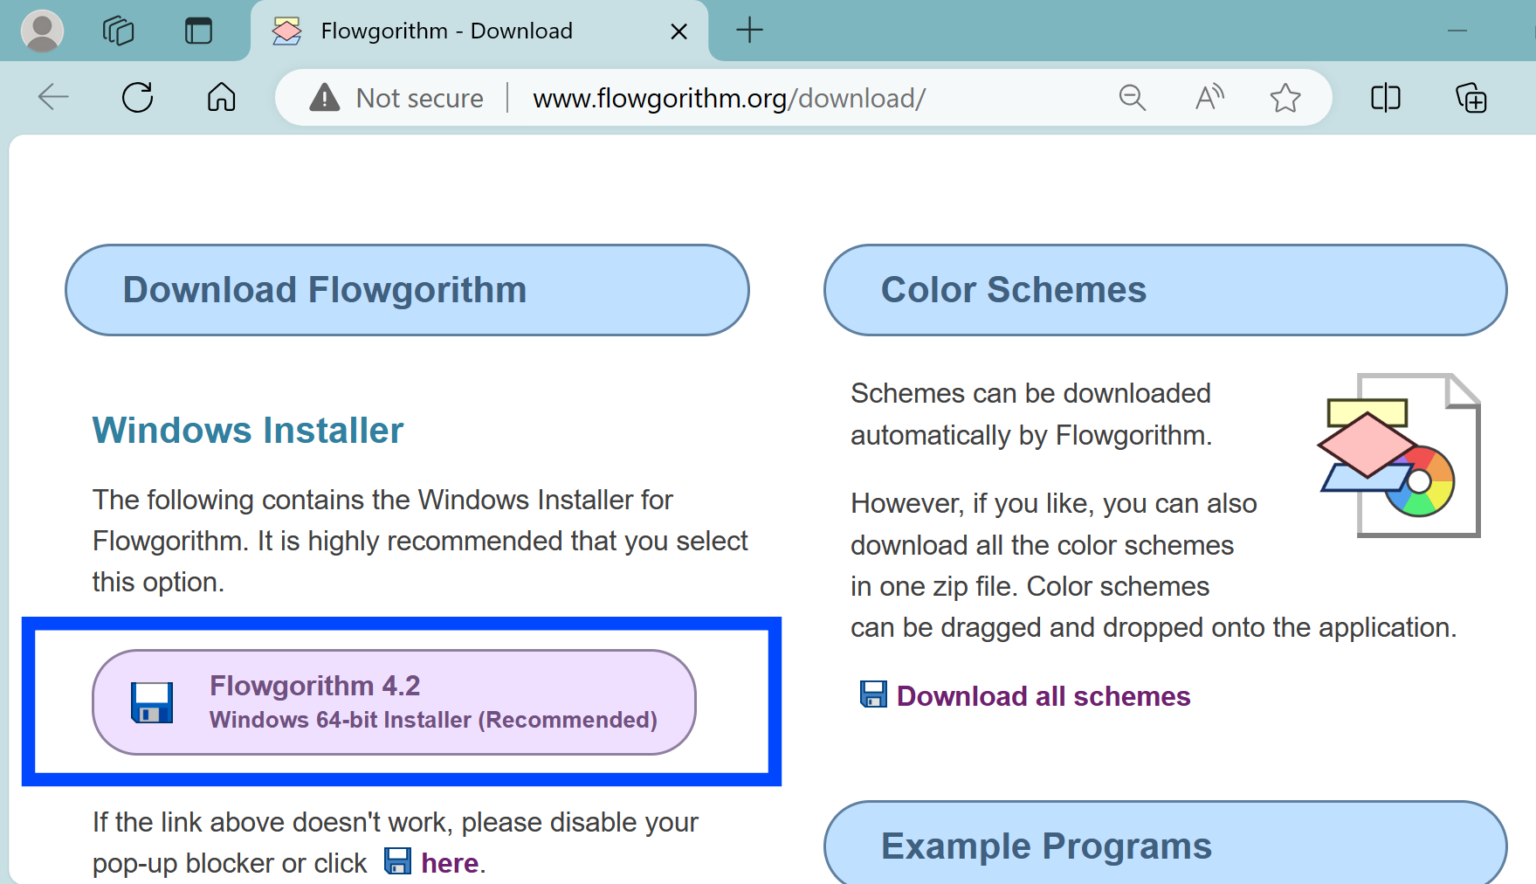Click the Not secure warning triangle icon
The width and height of the screenshot is (1536, 884).
[x=325, y=97]
